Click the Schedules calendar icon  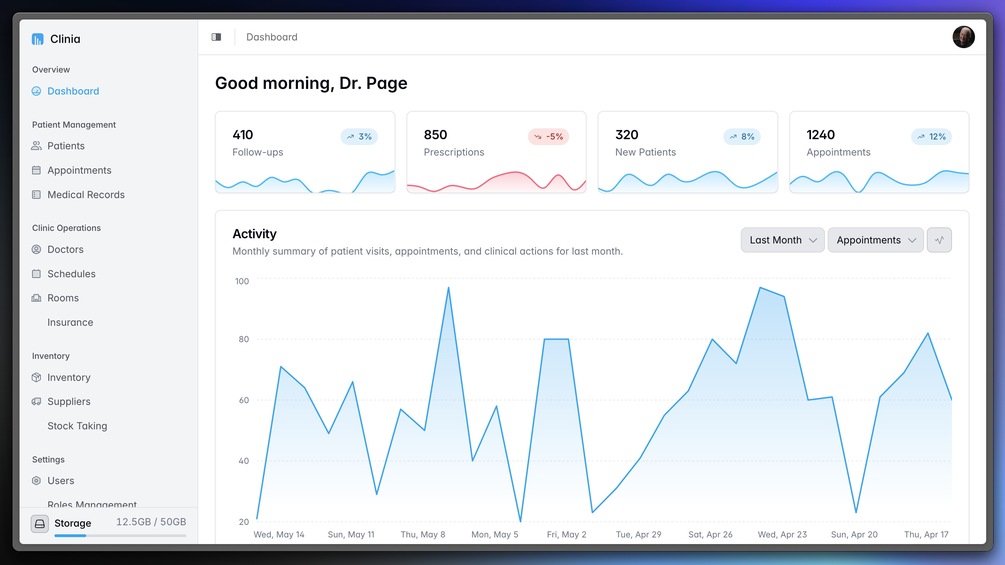coord(37,274)
